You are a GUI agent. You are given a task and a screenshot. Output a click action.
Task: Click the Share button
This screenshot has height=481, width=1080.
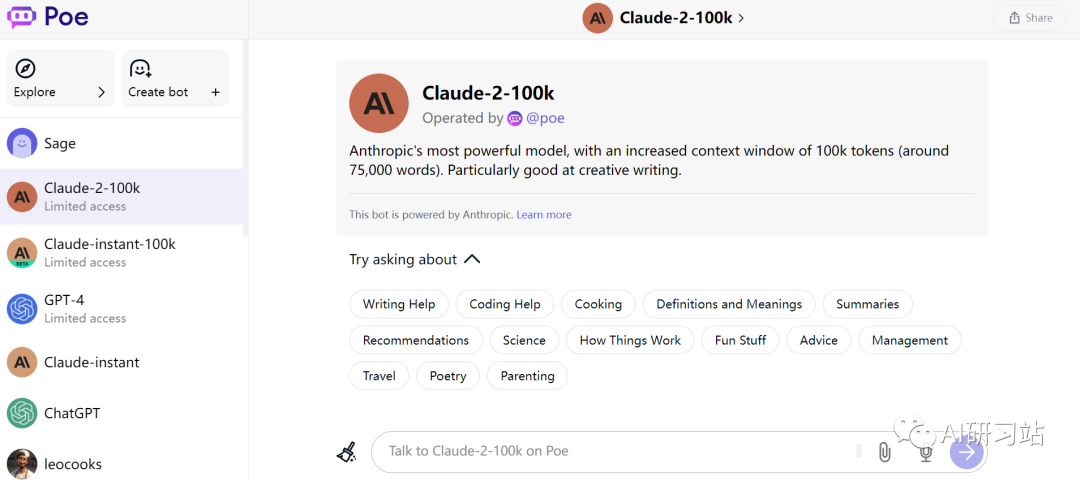pos(1030,18)
